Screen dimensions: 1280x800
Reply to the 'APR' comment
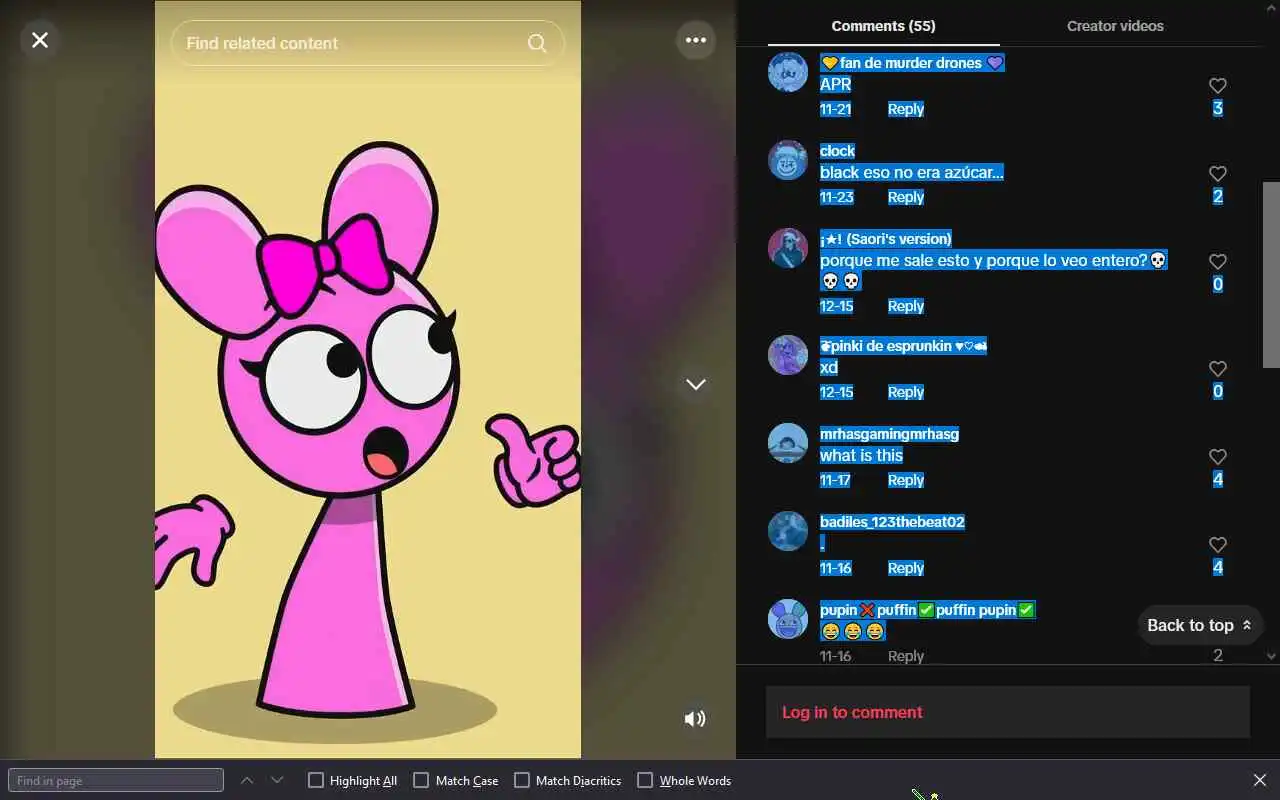pyautogui.click(x=906, y=109)
